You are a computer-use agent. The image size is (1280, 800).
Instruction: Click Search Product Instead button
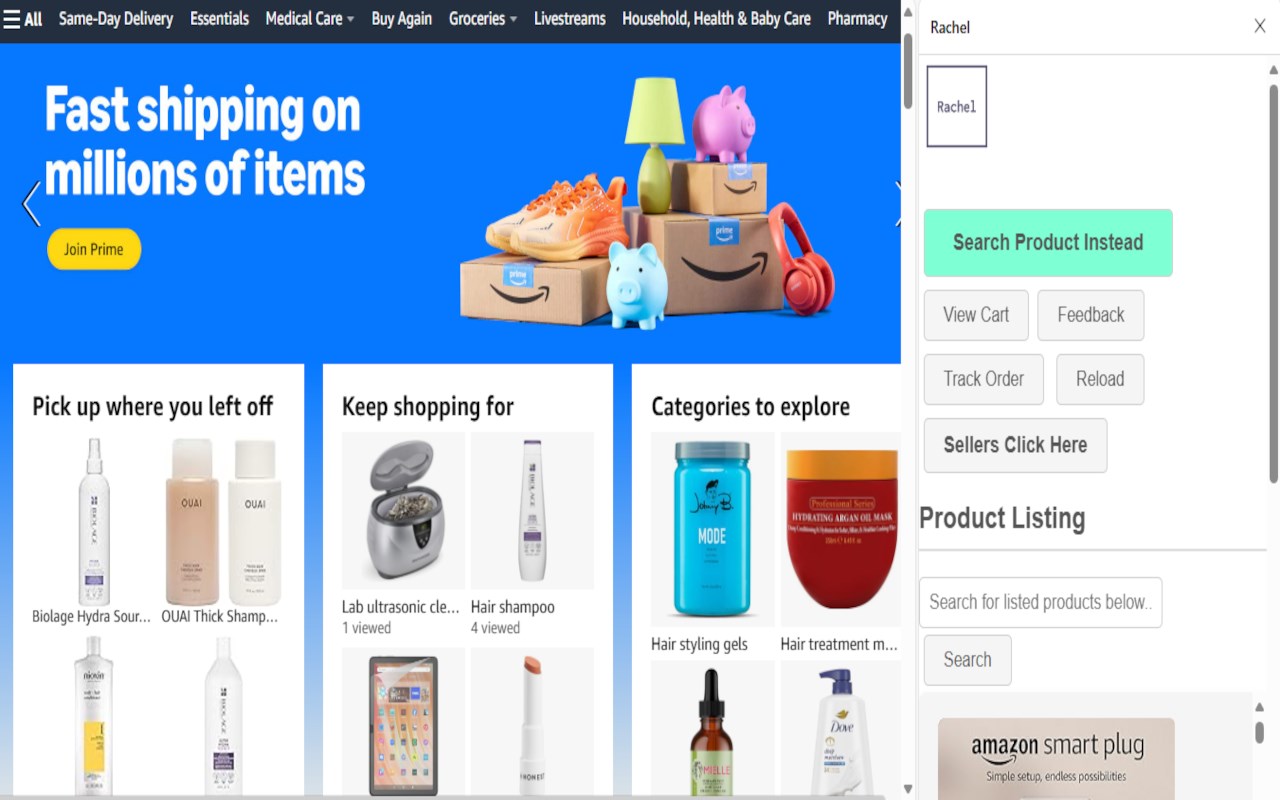(1048, 243)
